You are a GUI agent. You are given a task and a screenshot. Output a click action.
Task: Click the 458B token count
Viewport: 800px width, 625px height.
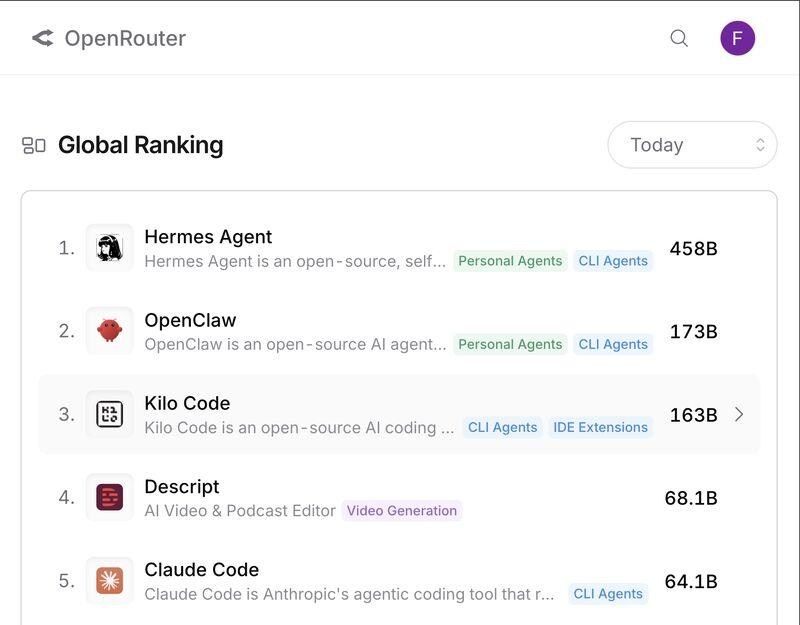click(x=693, y=248)
